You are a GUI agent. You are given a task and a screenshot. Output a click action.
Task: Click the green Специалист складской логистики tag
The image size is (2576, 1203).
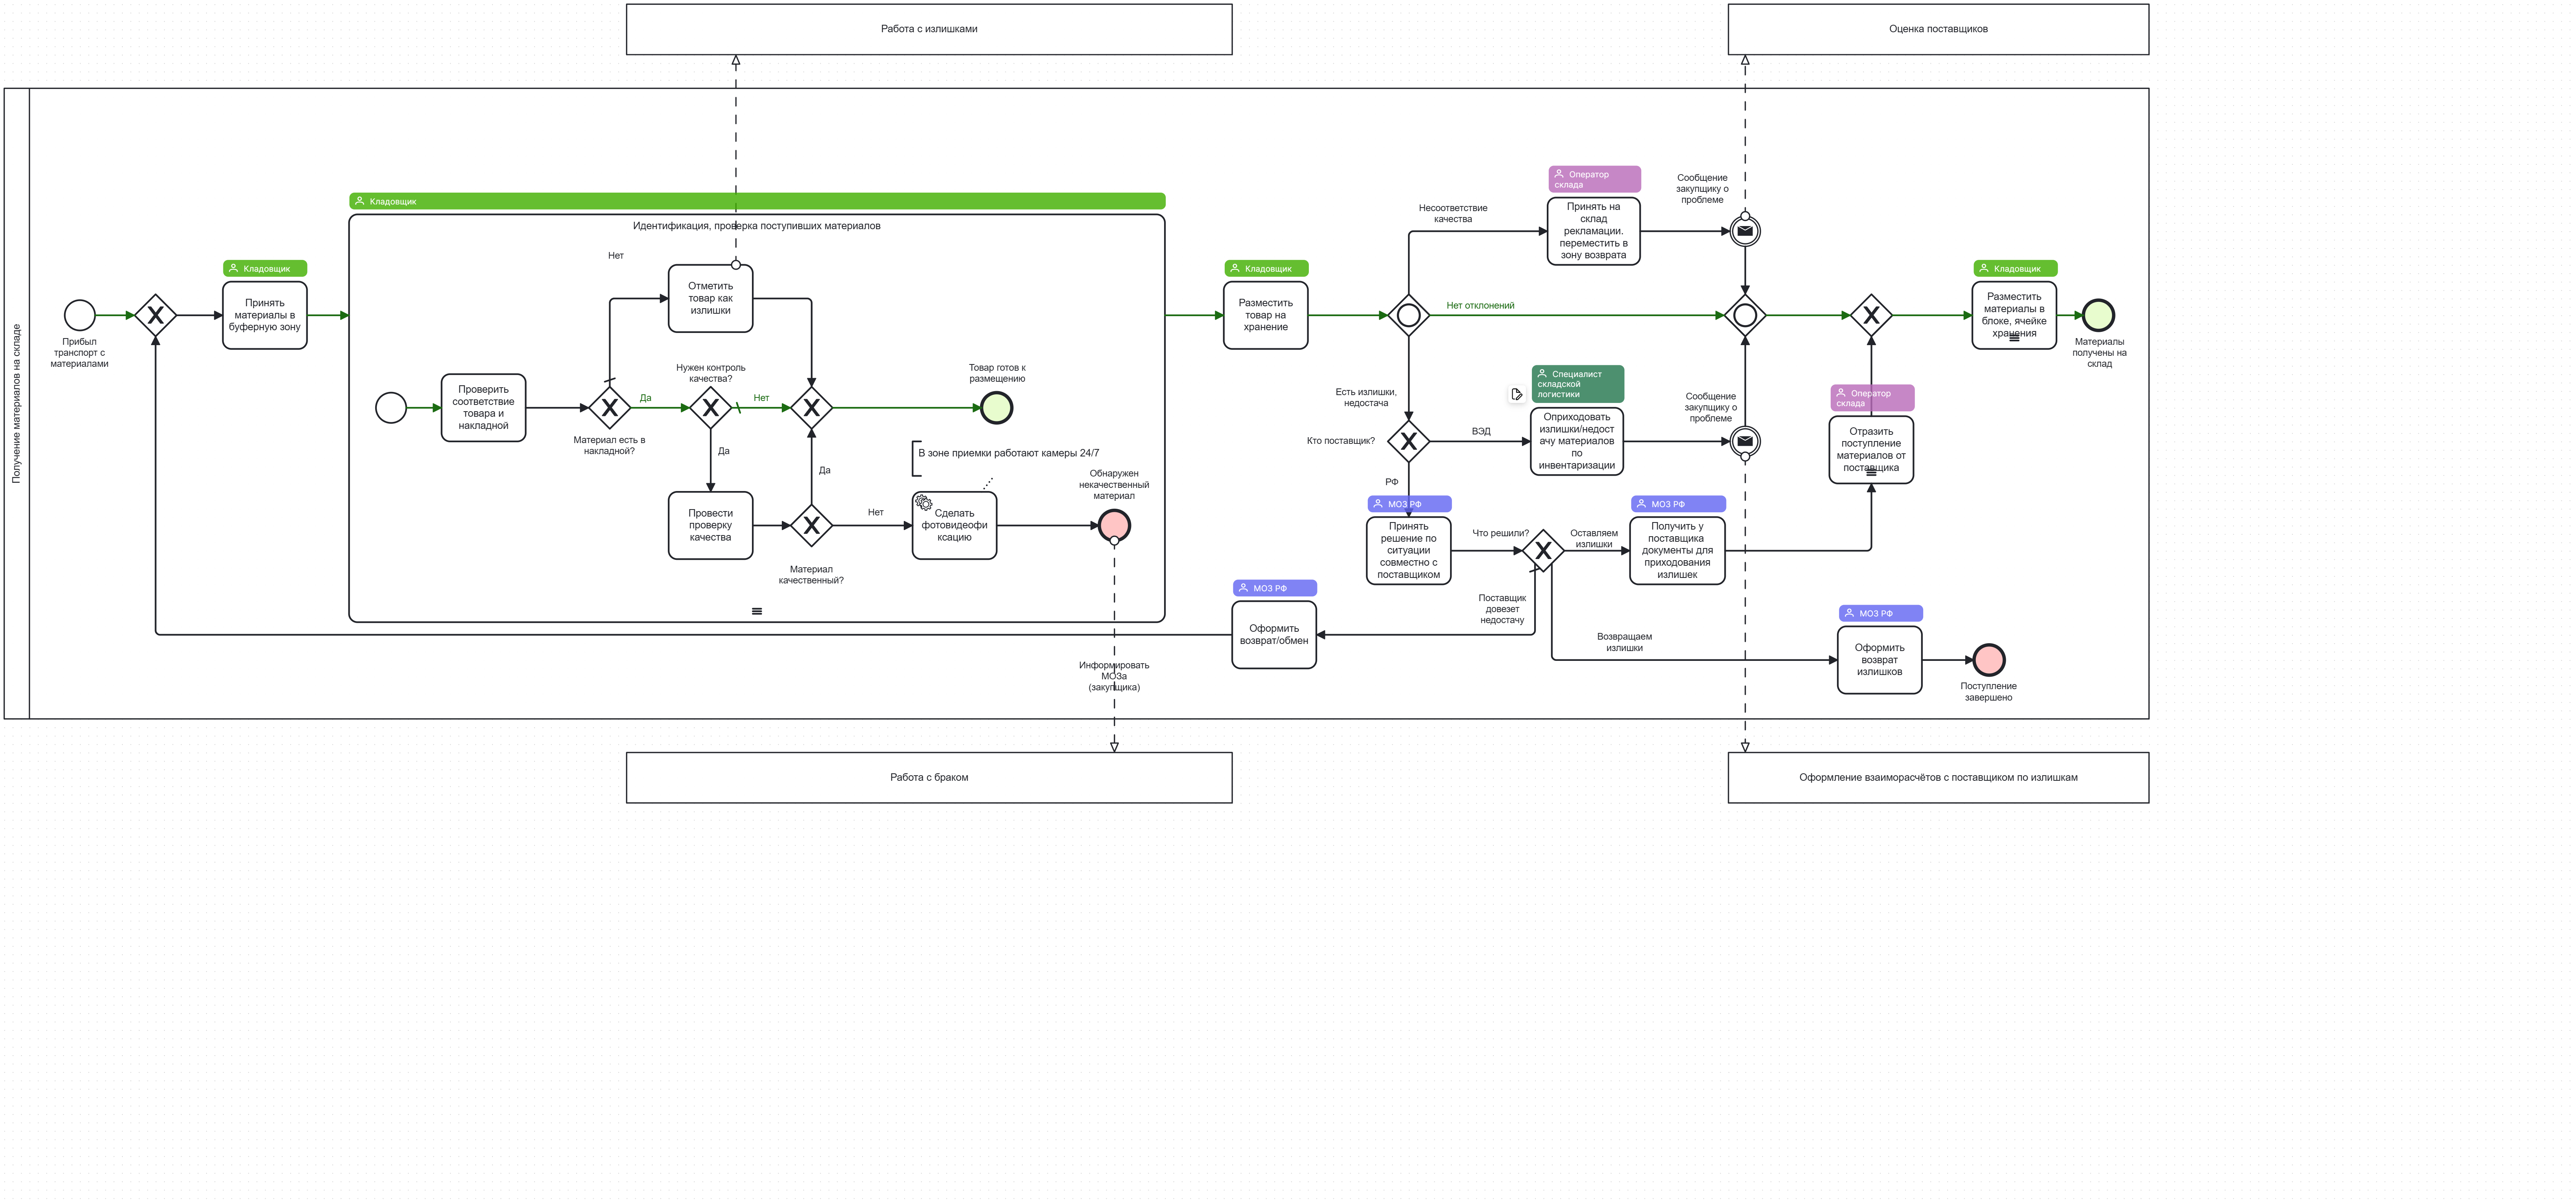(1577, 384)
